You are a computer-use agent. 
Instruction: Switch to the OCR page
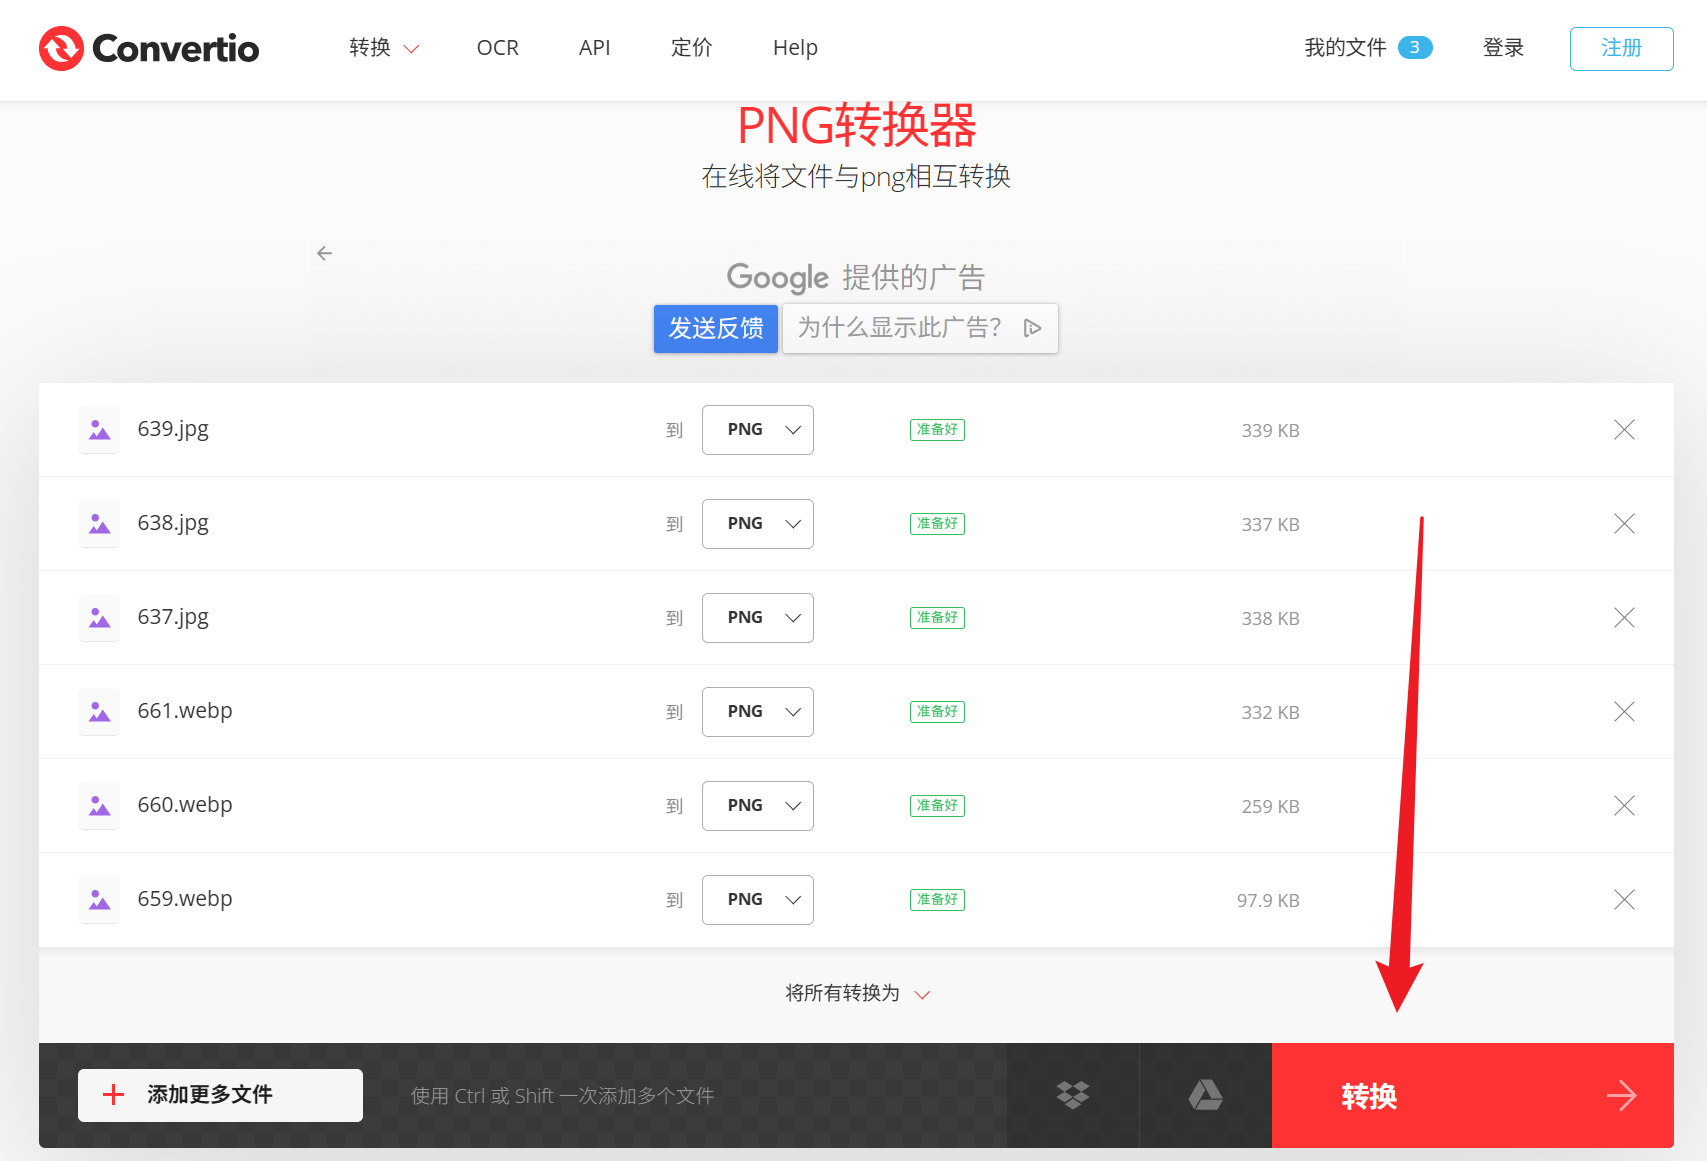coord(497,47)
